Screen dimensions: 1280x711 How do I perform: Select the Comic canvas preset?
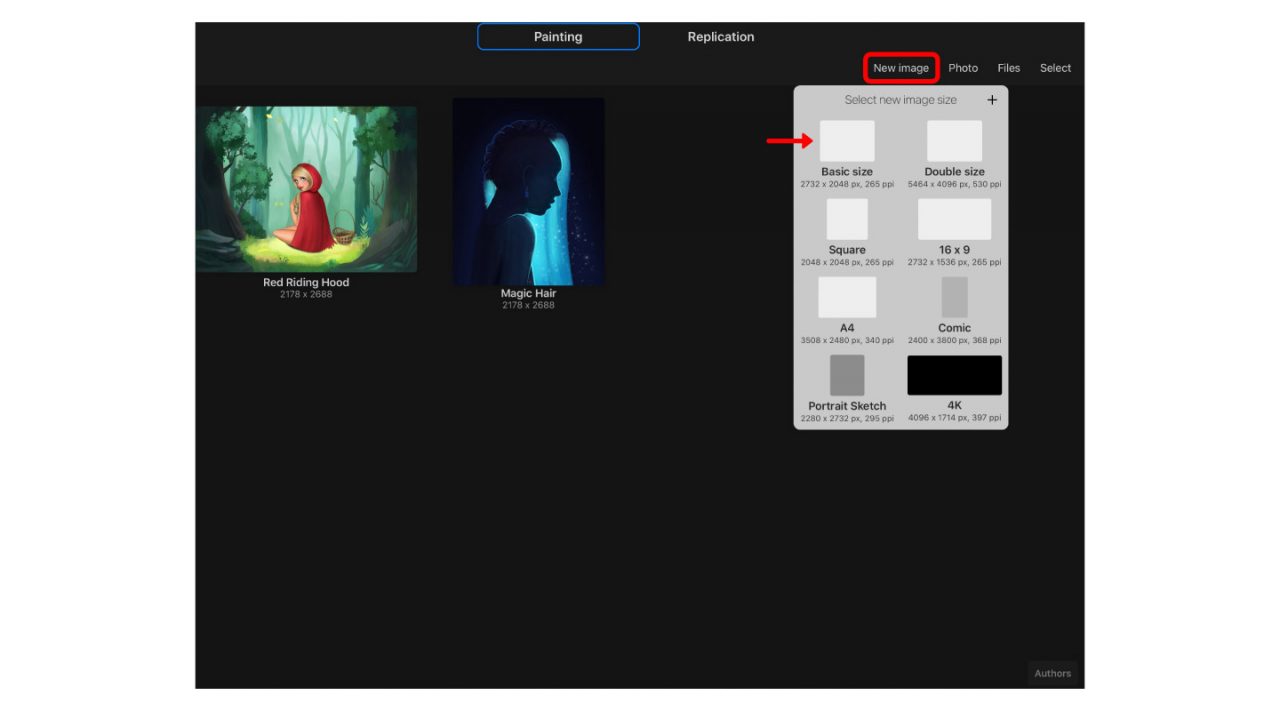(x=954, y=296)
